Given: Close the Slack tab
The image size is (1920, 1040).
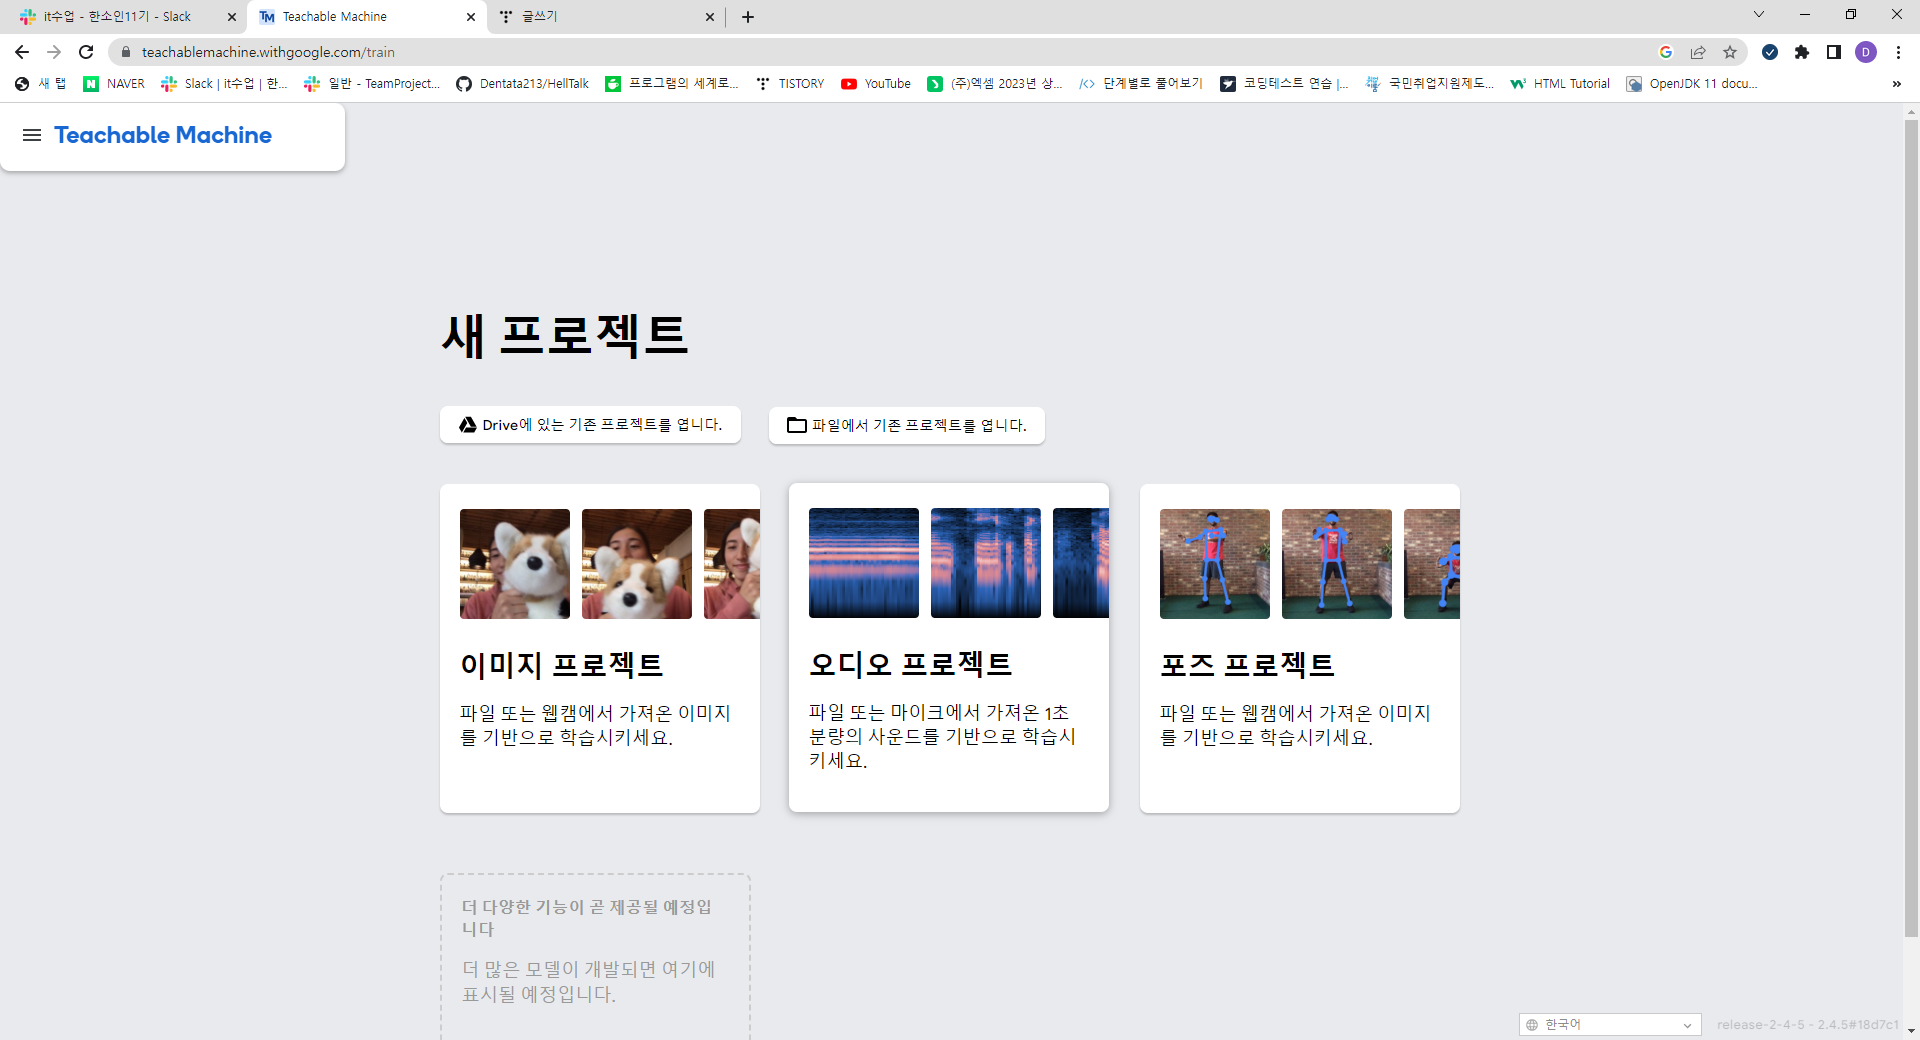Looking at the screenshot, I should click(x=232, y=17).
